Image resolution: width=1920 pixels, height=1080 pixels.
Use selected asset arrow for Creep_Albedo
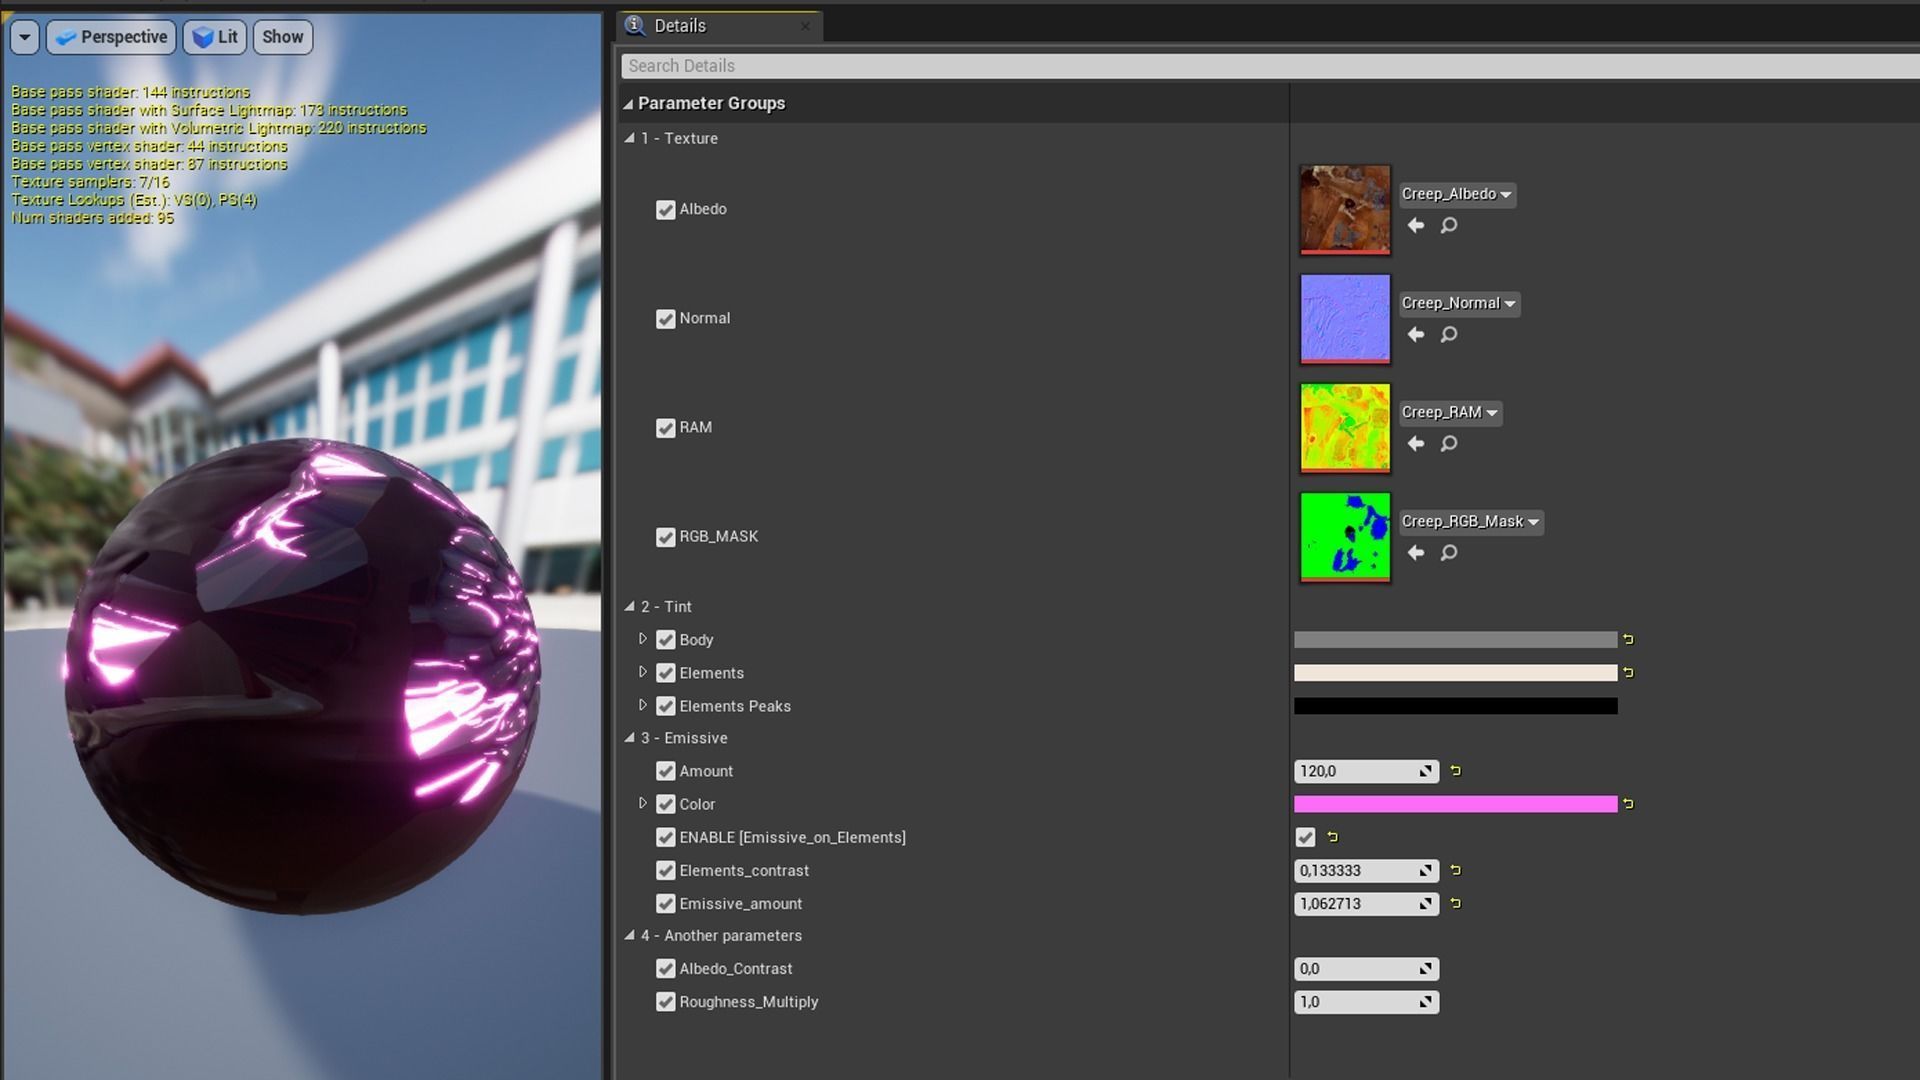(x=1416, y=226)
